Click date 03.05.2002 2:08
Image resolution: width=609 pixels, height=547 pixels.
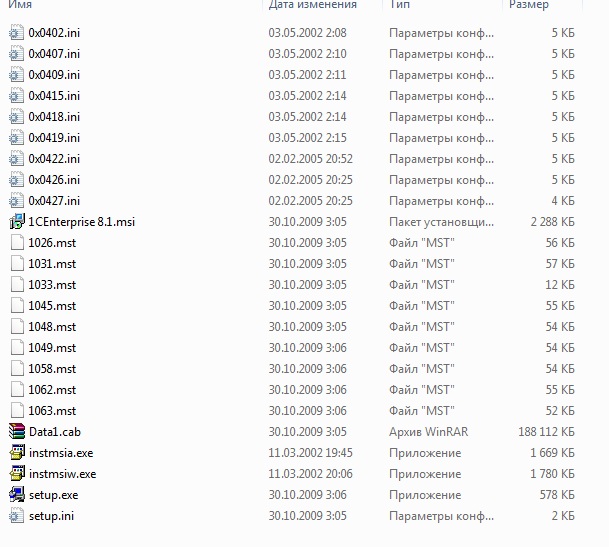pyautogui.click(x=307, y=33)
